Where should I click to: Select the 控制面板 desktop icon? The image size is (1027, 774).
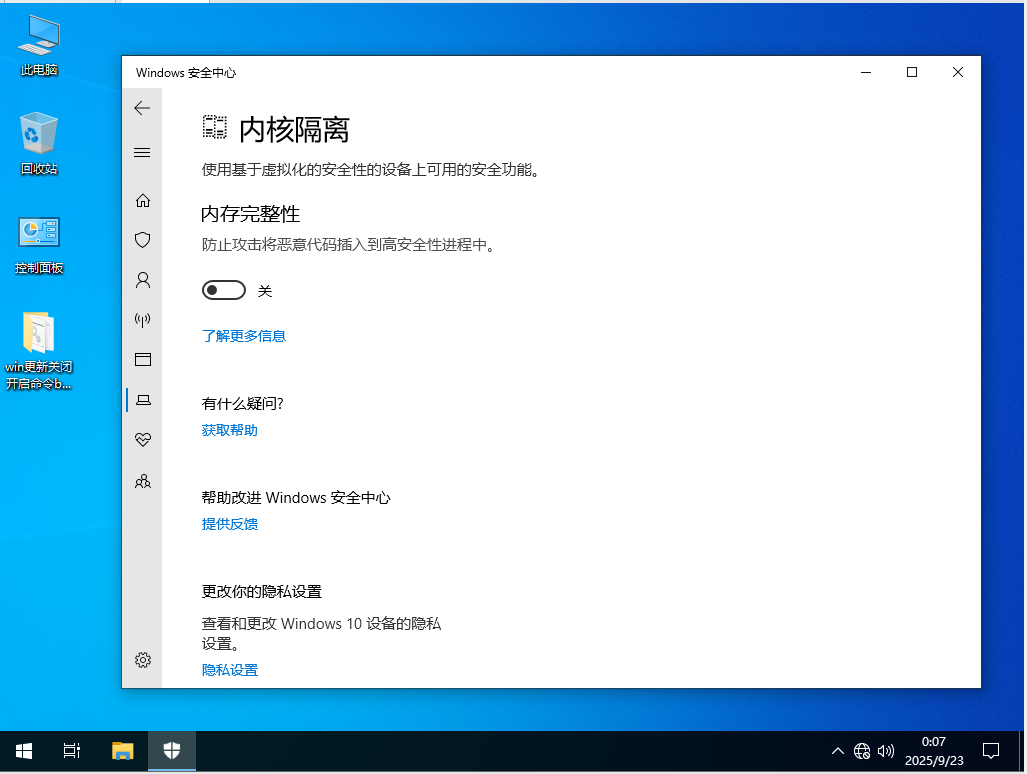(39, 244)
